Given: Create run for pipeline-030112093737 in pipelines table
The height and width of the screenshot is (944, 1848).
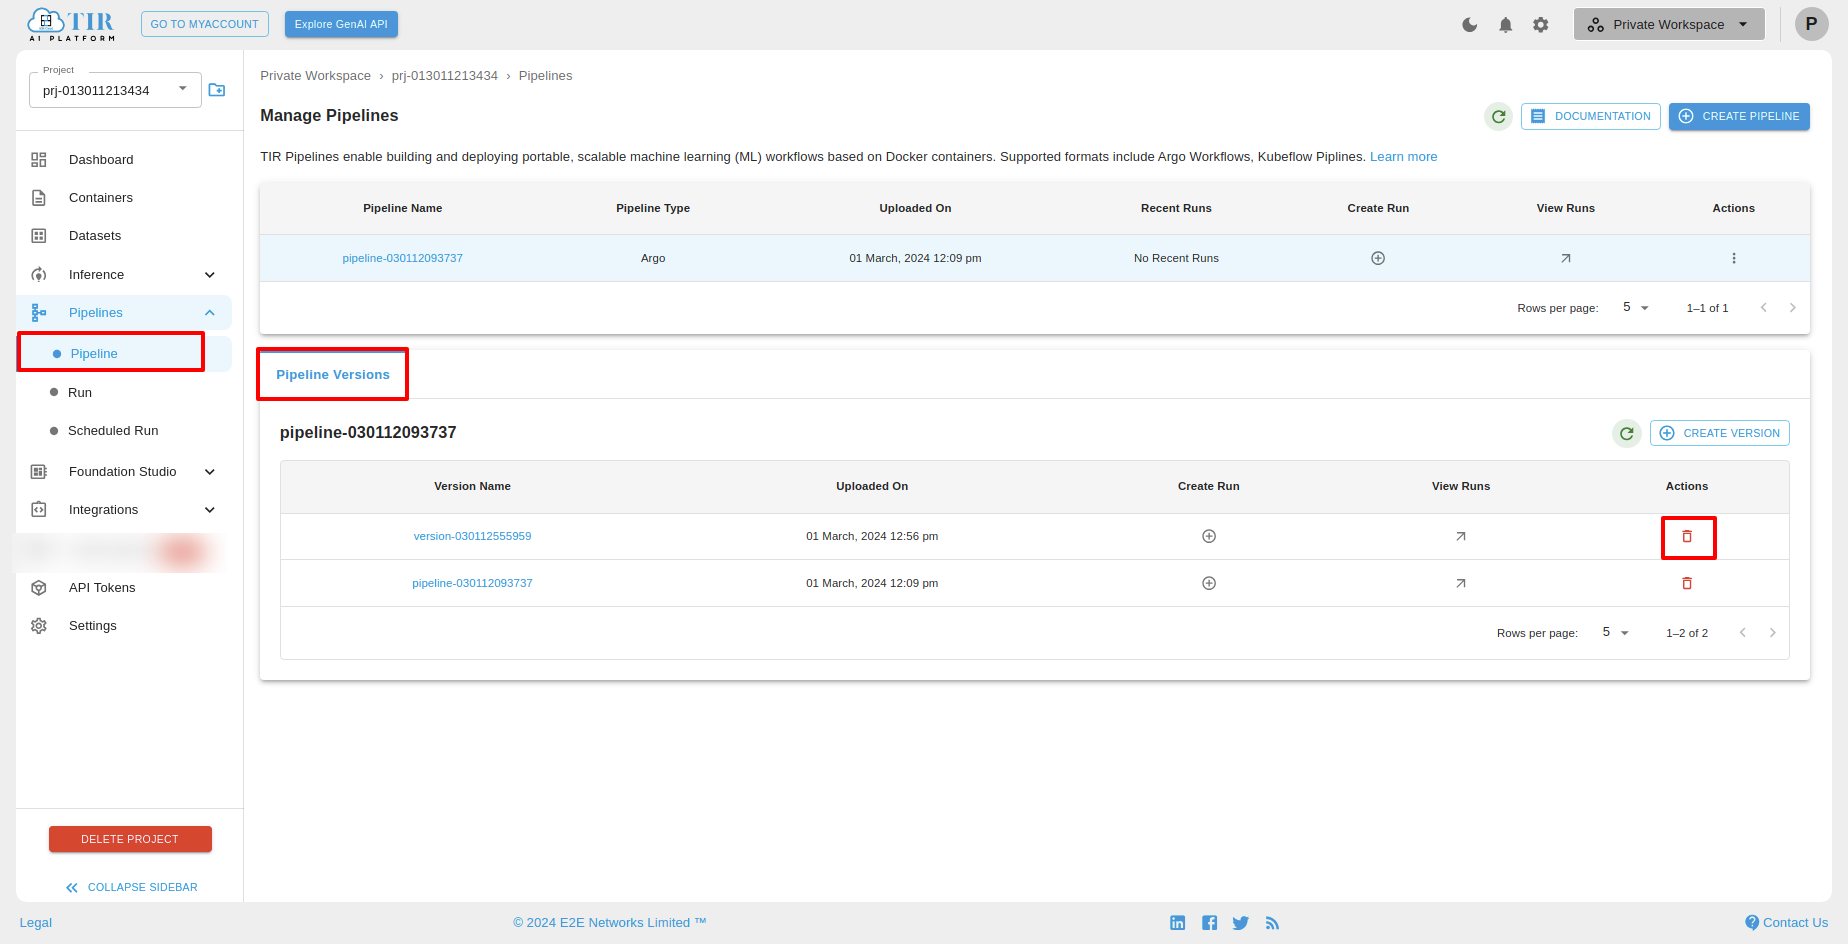Looking at the screenshot, I should click(x=1378, y=258).
